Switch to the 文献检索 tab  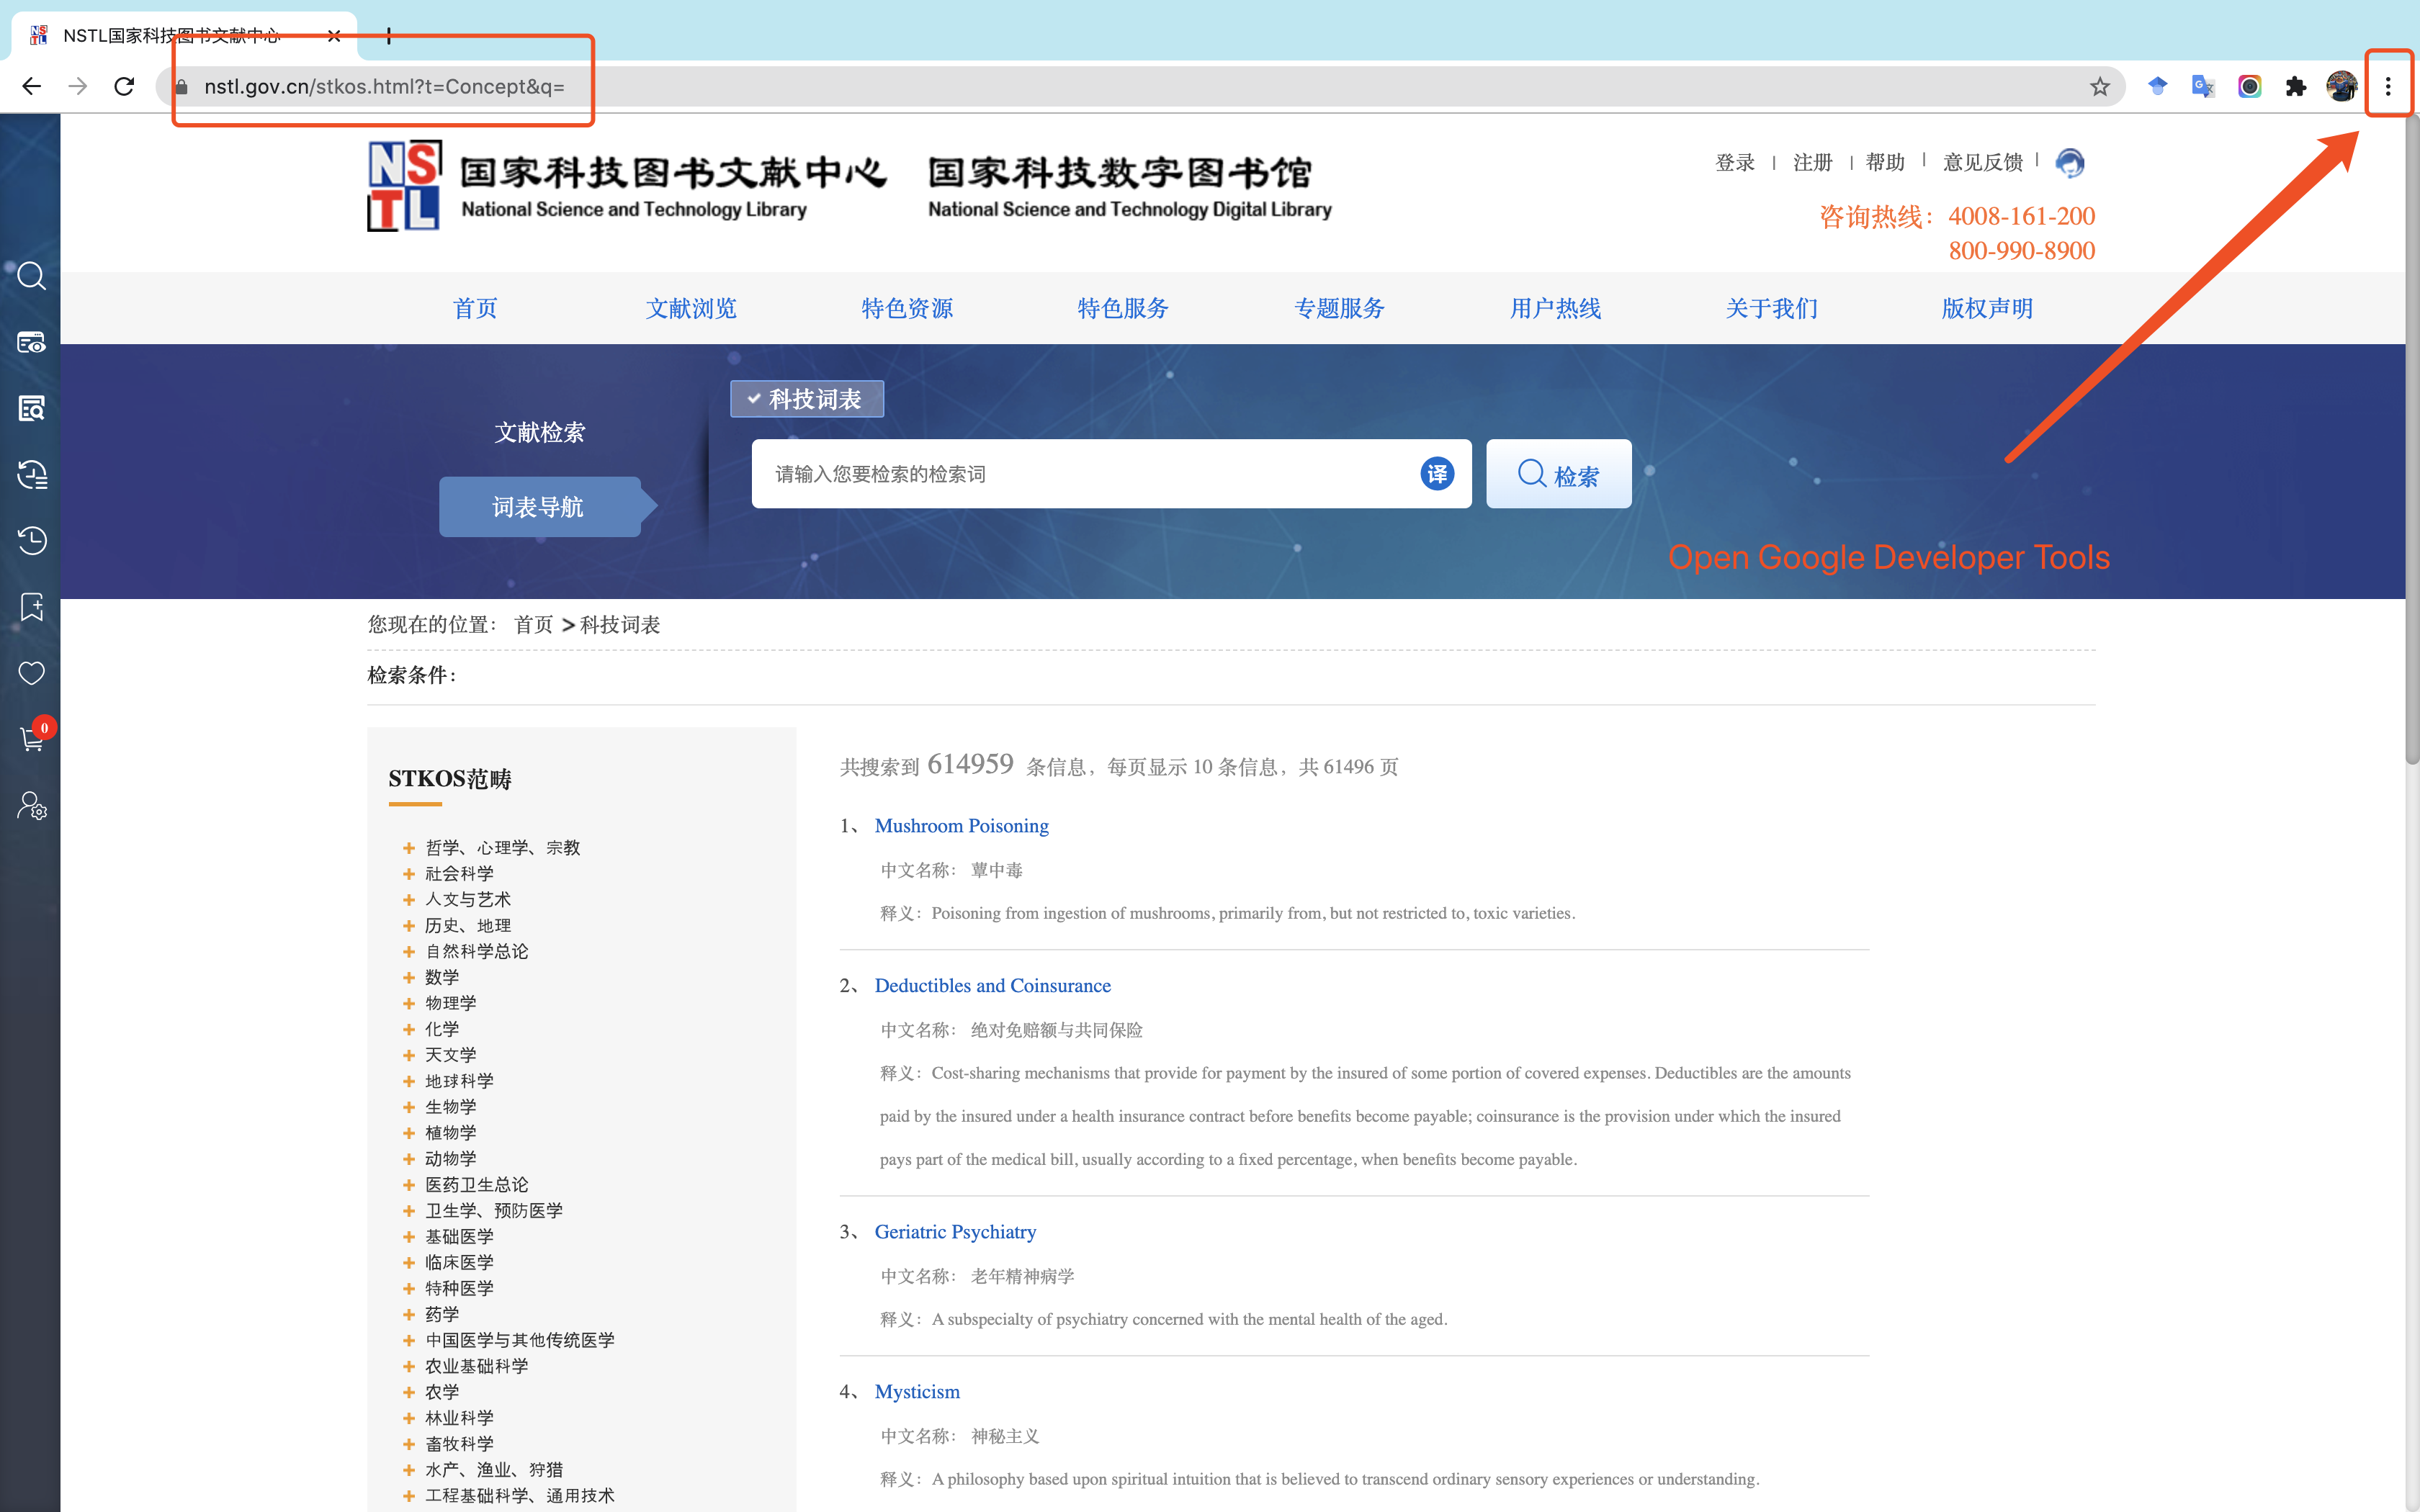539,432
